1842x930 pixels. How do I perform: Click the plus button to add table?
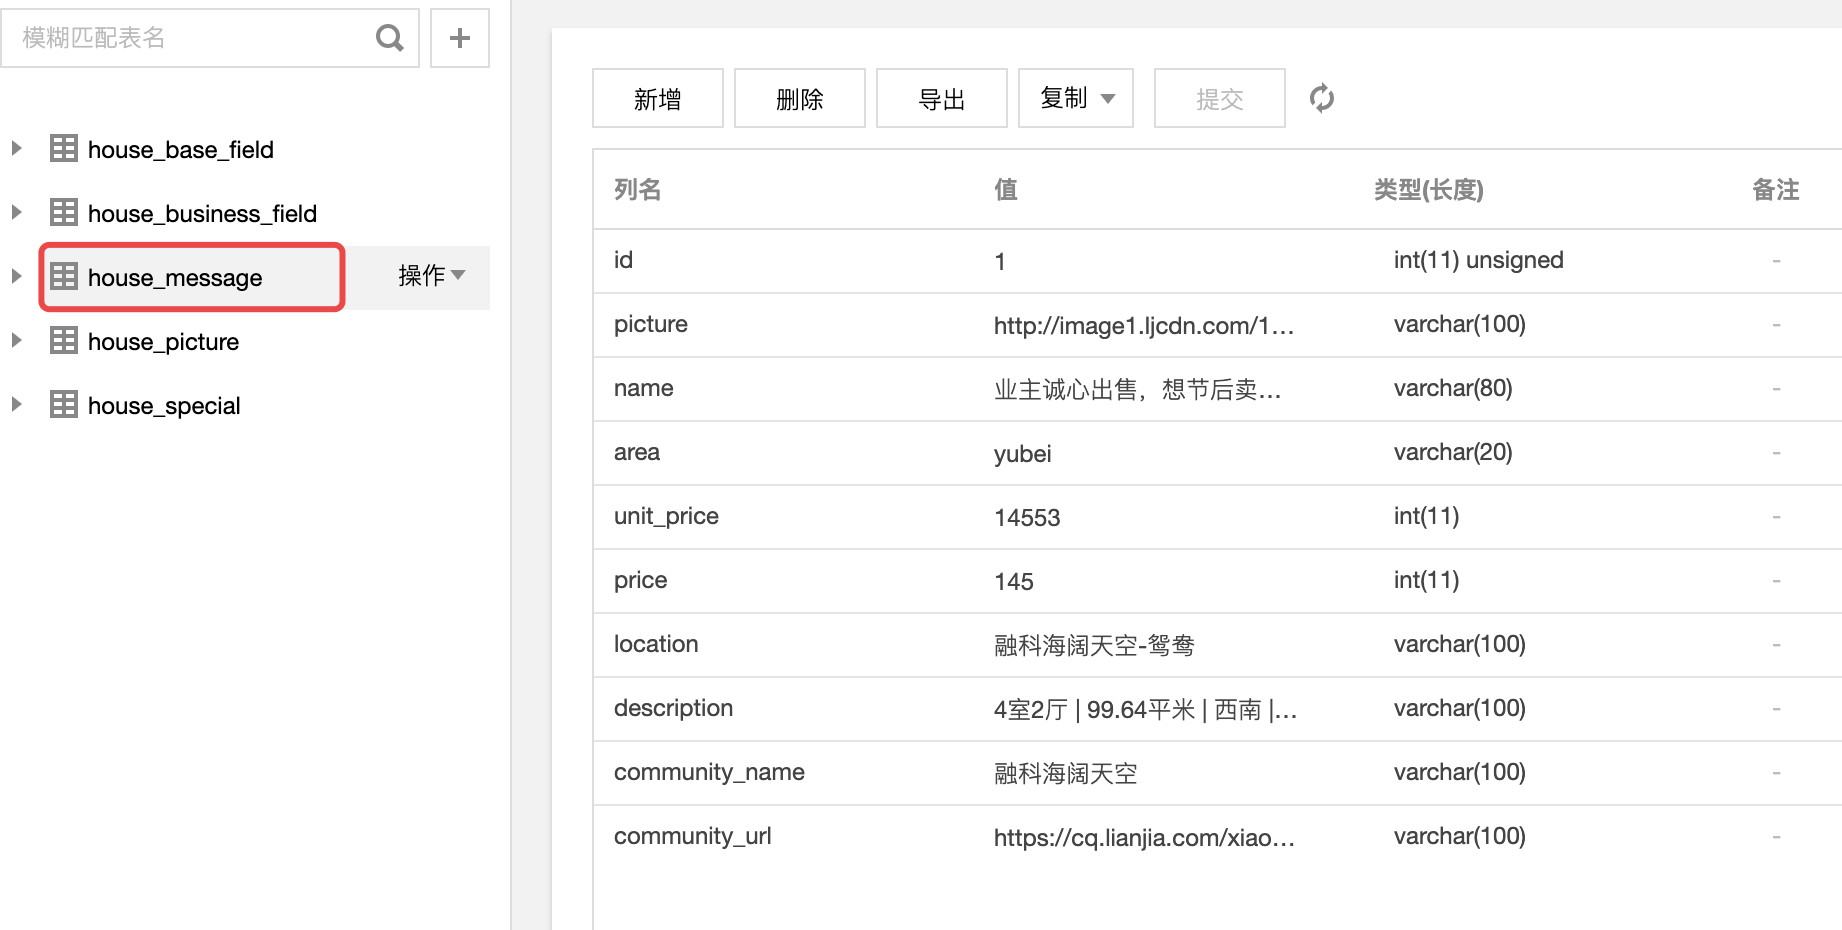(460, 38)
